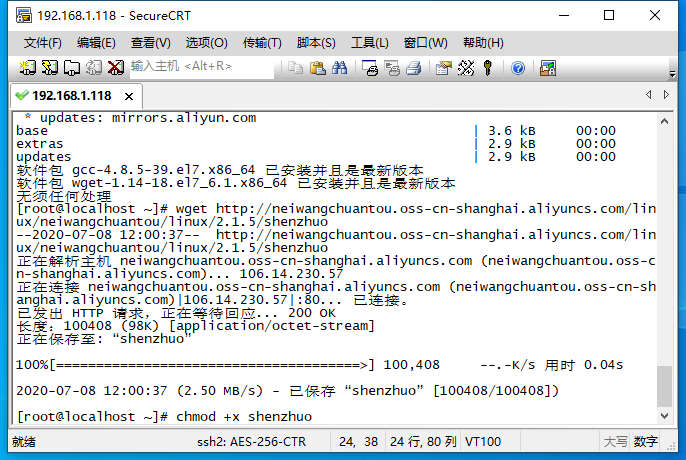686x460 pixels.
Task: Click the chmod +x shenzhuo command line
Action: point(164,416)
